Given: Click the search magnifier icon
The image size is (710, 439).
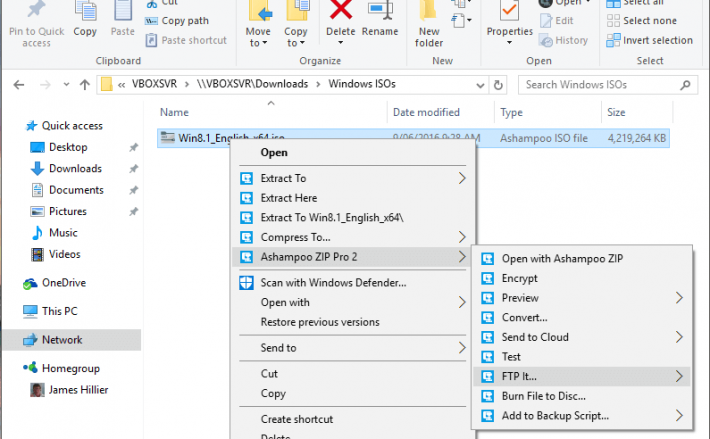Looking at the screenshot, I should (x=686, y=85).
